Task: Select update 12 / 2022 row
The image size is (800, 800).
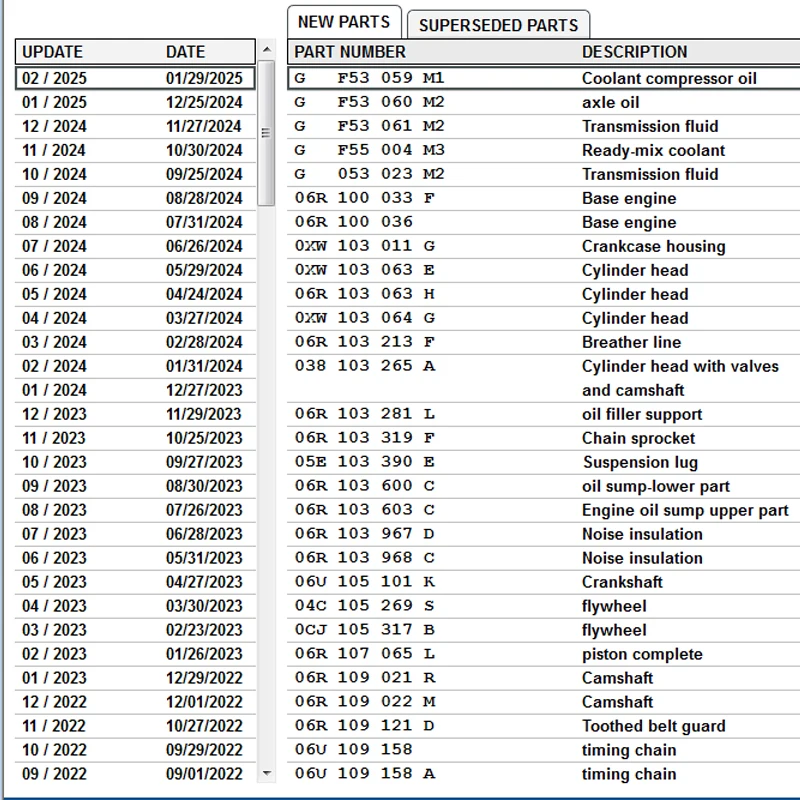Action: point(135,702)
